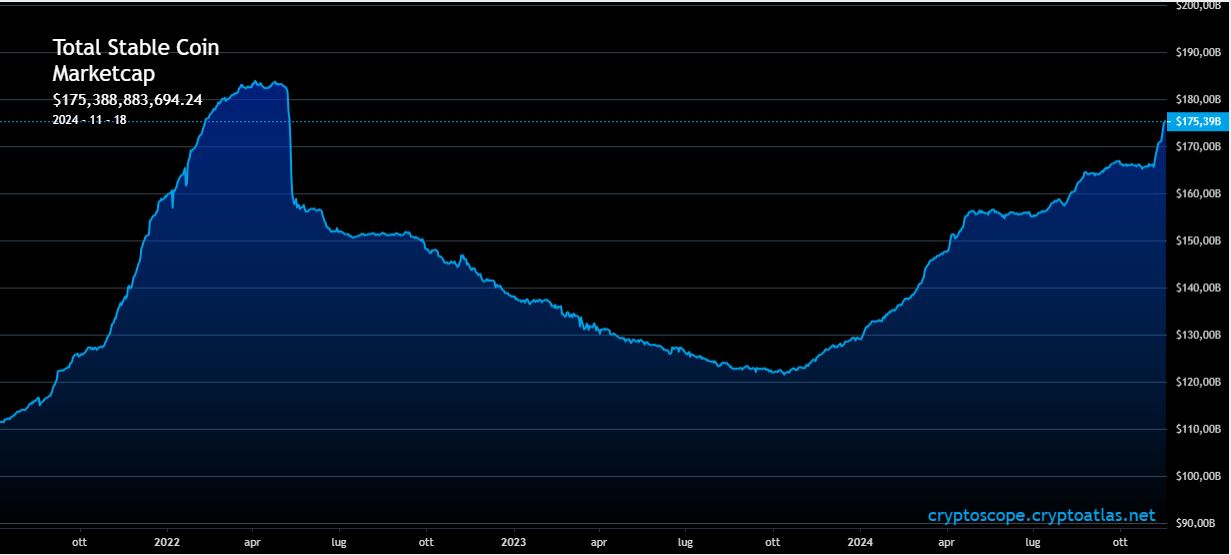Click the $120,00B axis label
Image resolution: width=1231 pixels, height=555 pixels.
[1199, 382]
